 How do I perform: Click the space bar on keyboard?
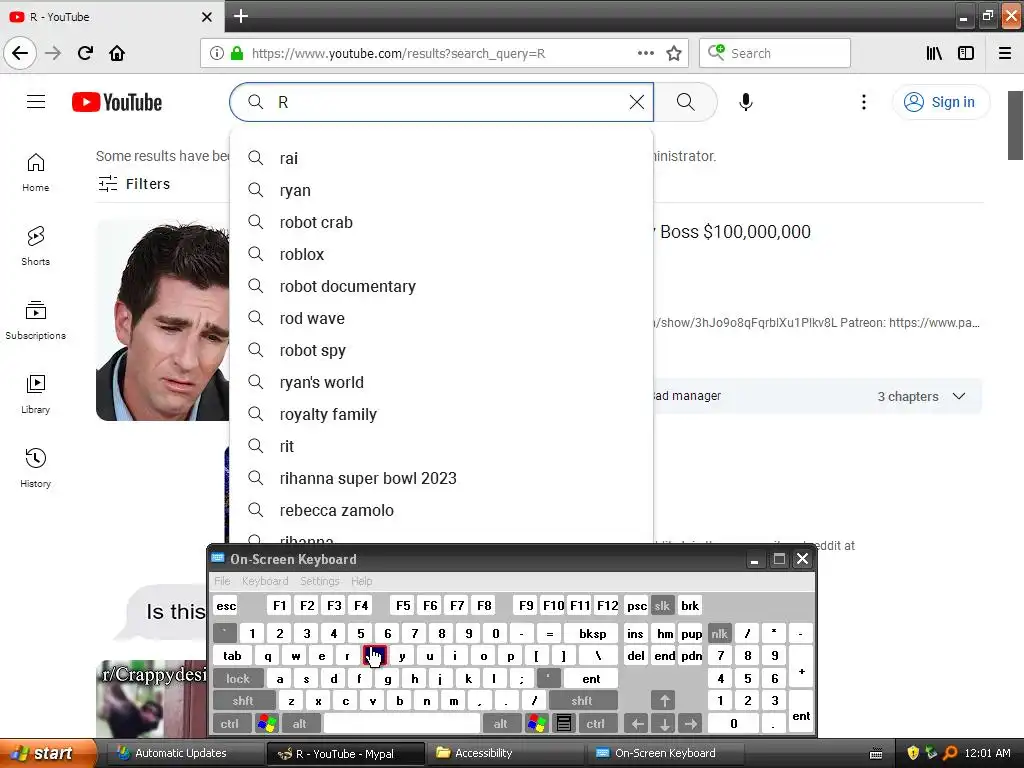coord(402,724)
